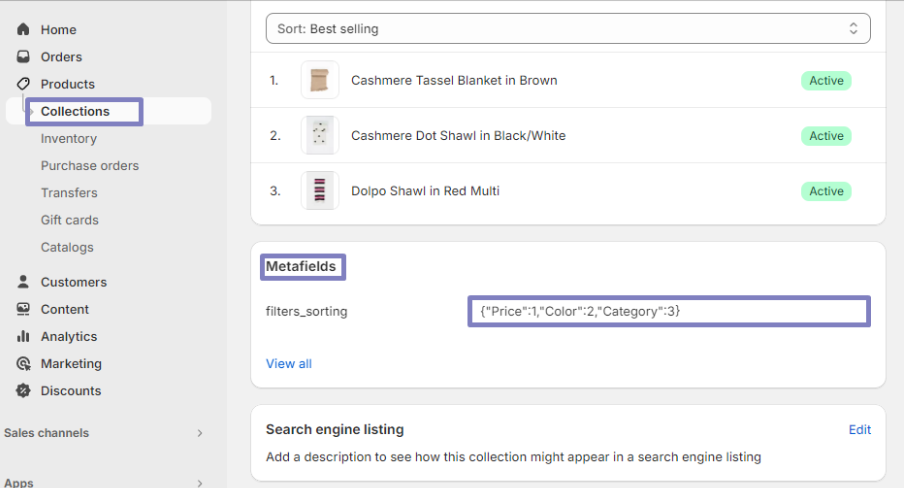Open Inventory from the sidebar
The height and width of the screenshot is (488, 908).
(69, 139)
